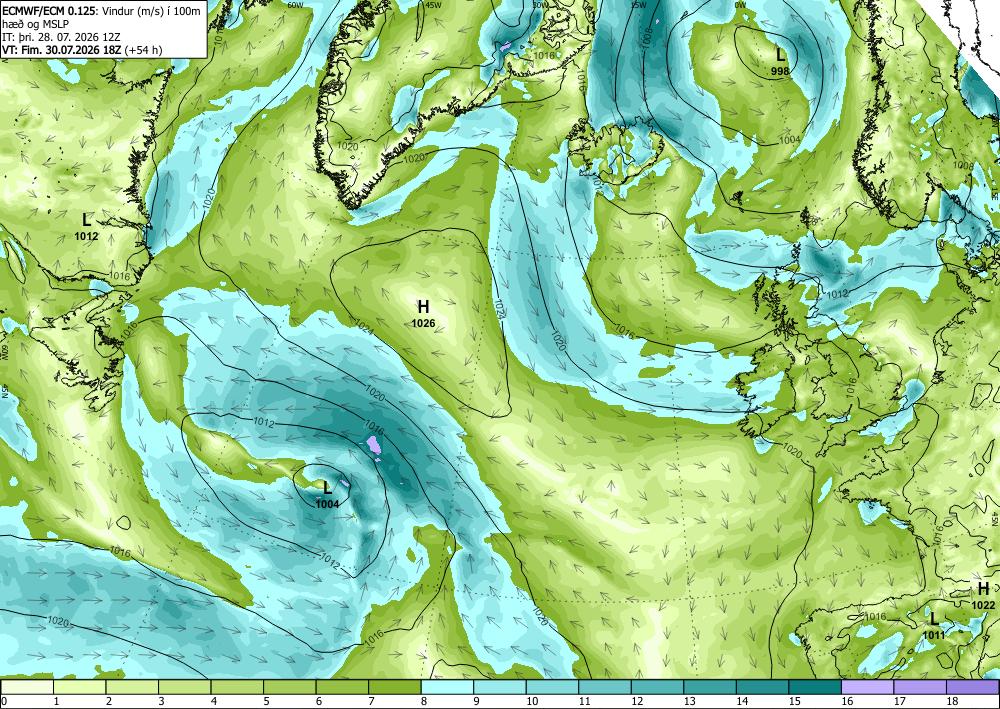The width and height of the screenshot is (1000, 709).
Task: Select the legend swatch between 7 and 8
Action: [395, 687]
